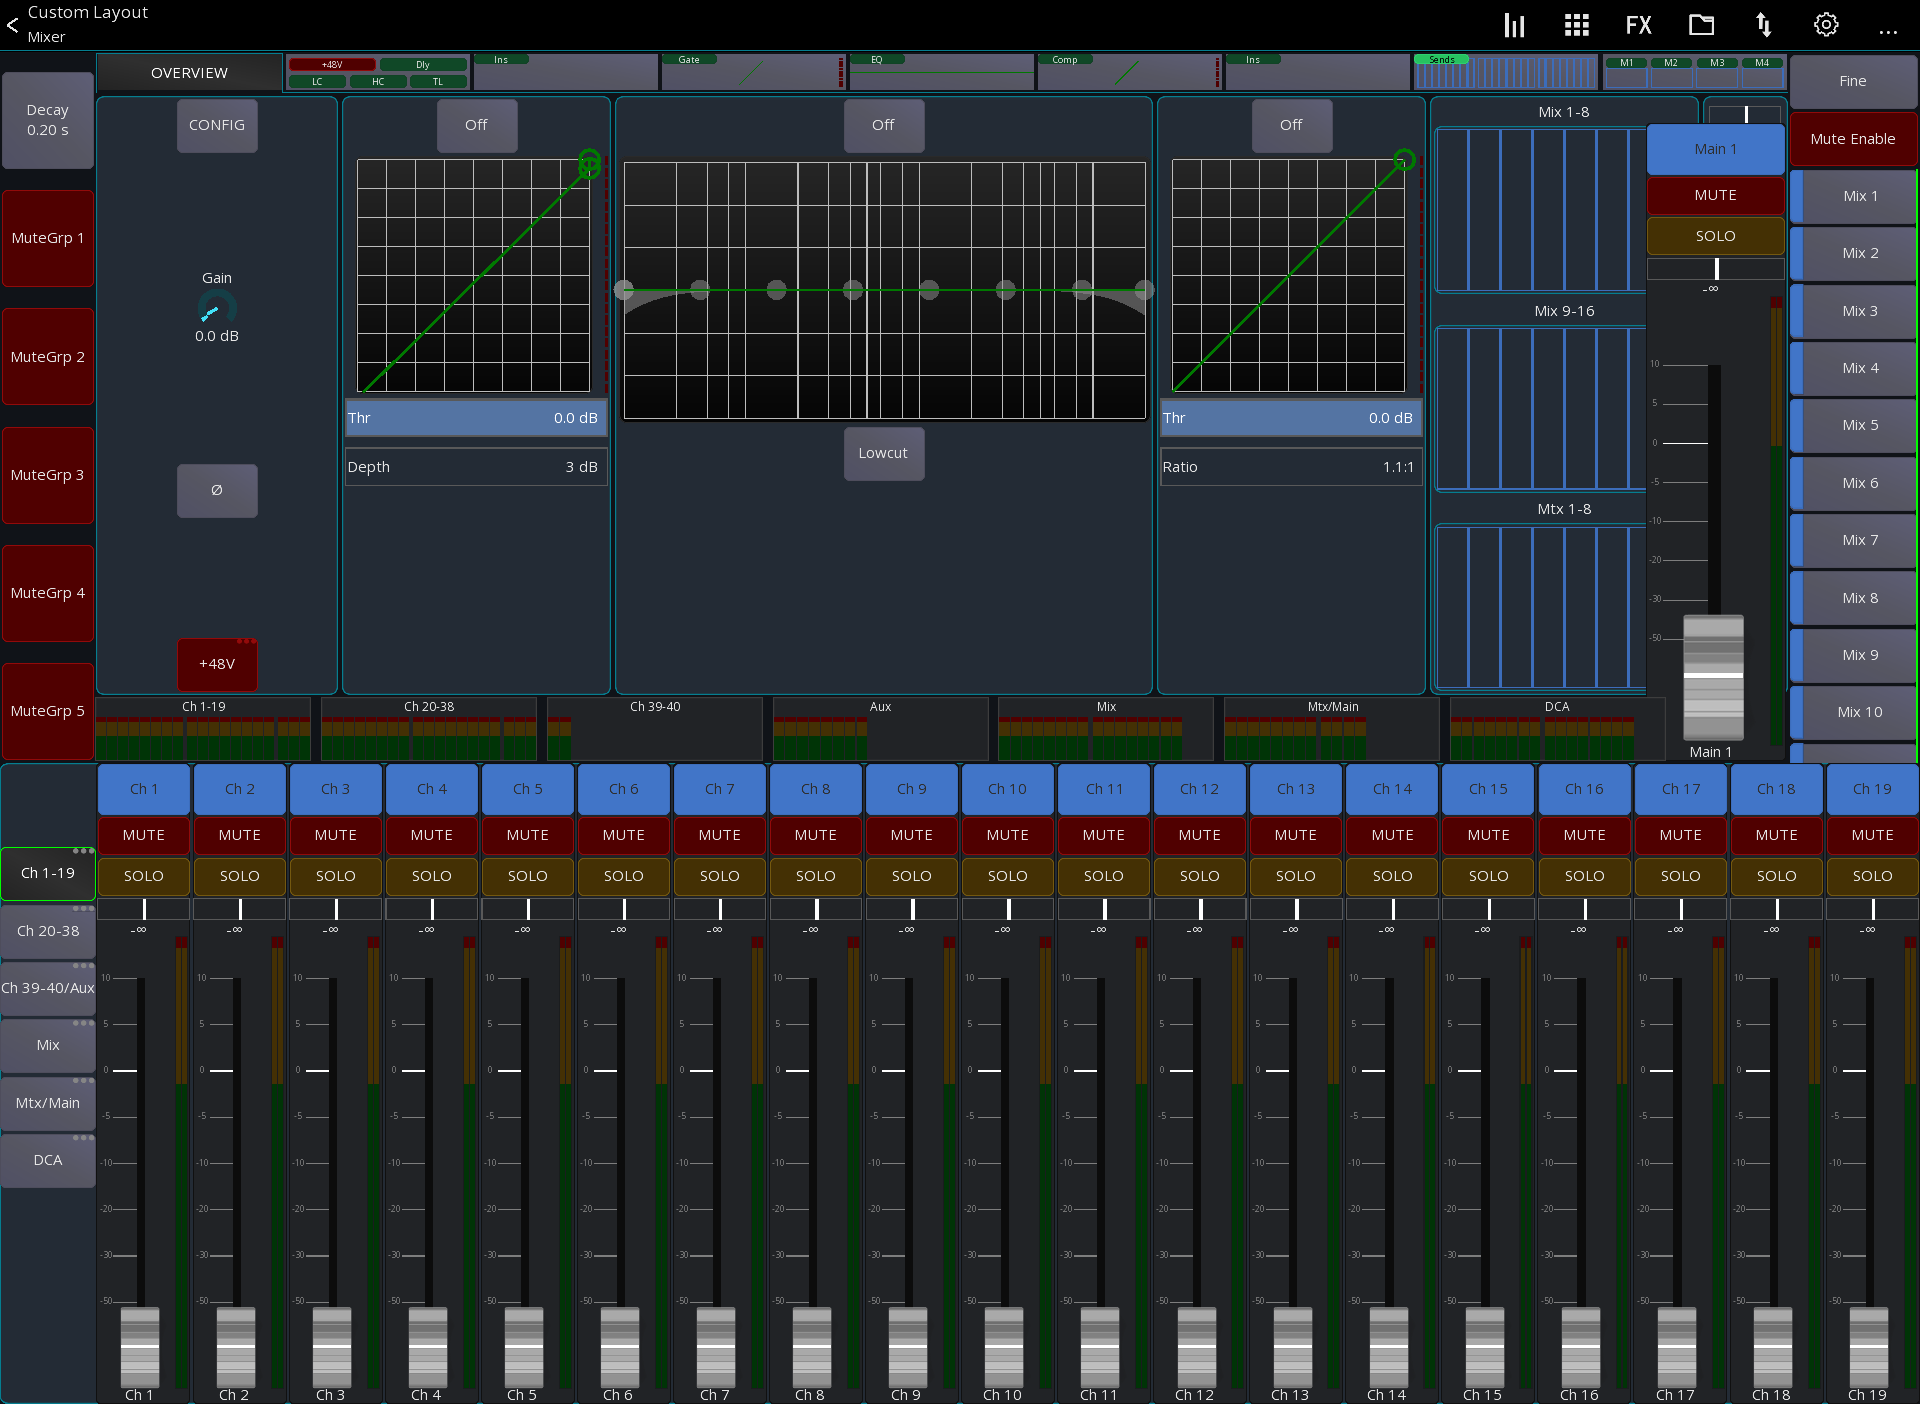Switch to the Ch 20-38 bank tab
The height and width of the screenshot is (1404, 1920).
tap(47, 930)
